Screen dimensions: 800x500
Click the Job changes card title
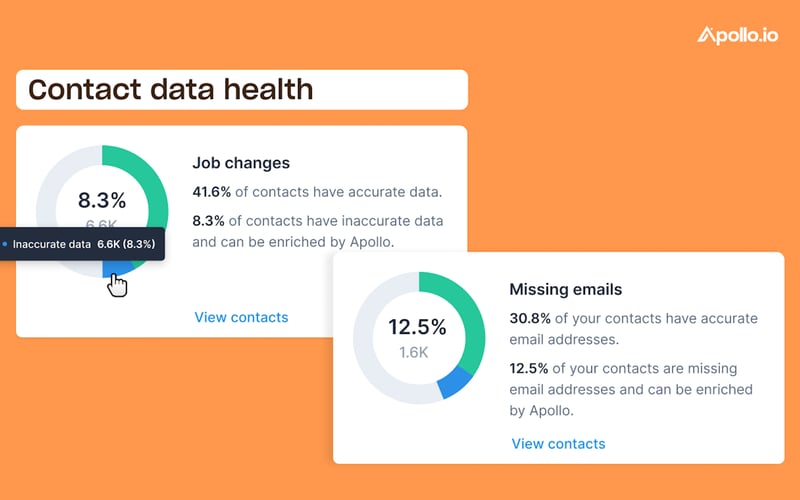[x=241, y=163]
